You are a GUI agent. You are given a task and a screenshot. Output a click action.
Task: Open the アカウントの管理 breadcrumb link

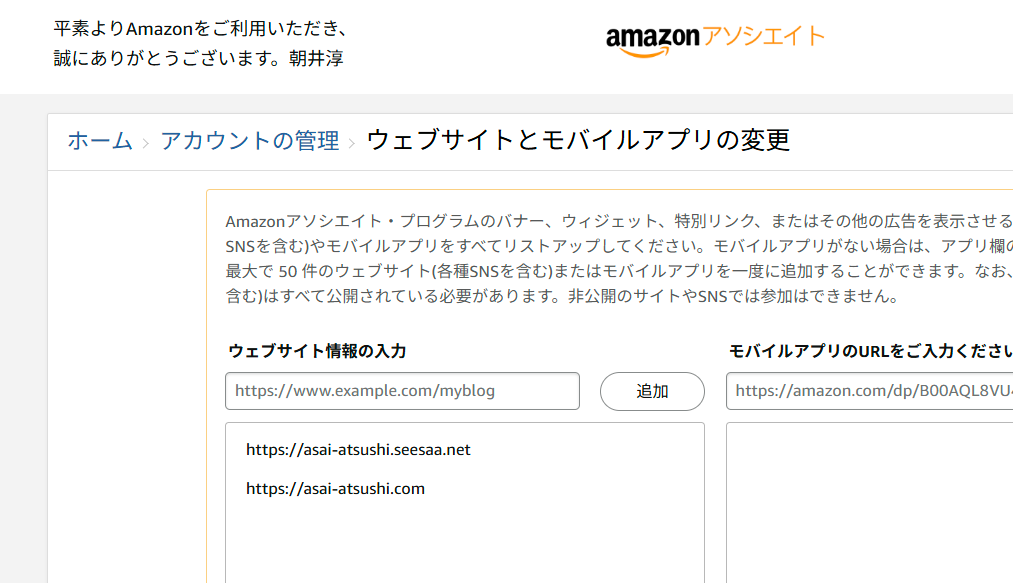249,140
